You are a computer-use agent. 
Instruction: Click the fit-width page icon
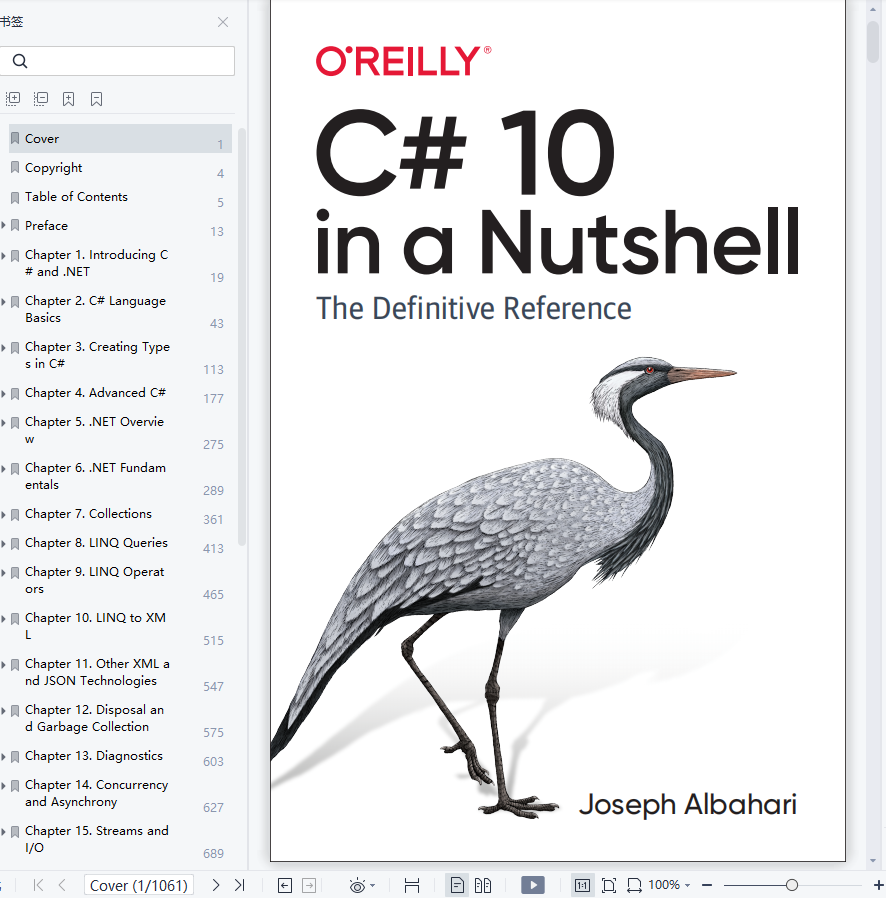click(412, 885)
